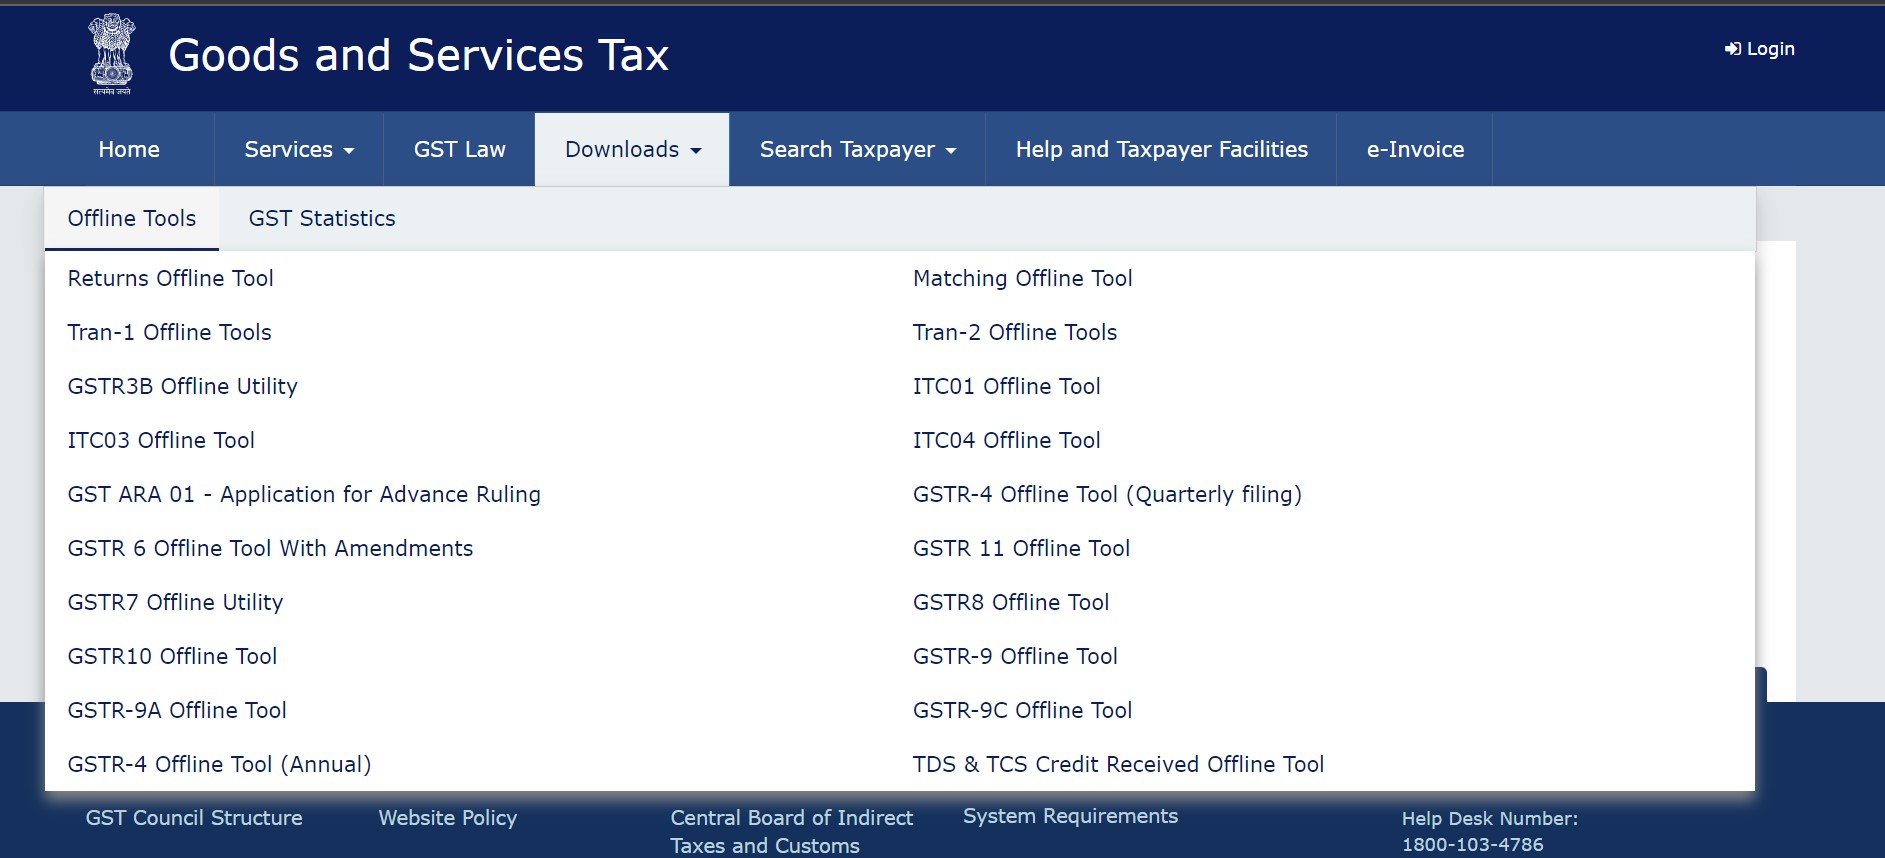
Task: Select the Offline Tools tab
Action: (x=132, y=218)
